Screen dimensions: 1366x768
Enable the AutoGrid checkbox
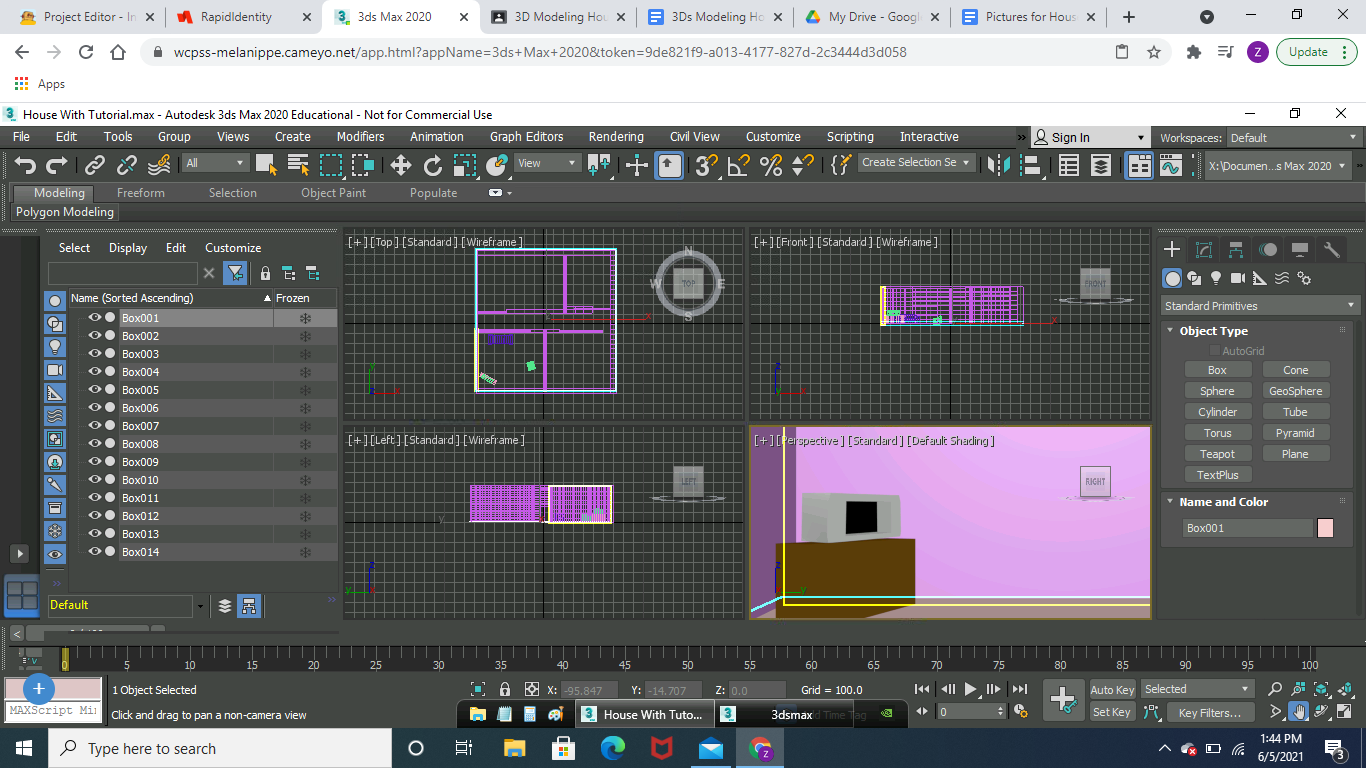point(1215,351)
